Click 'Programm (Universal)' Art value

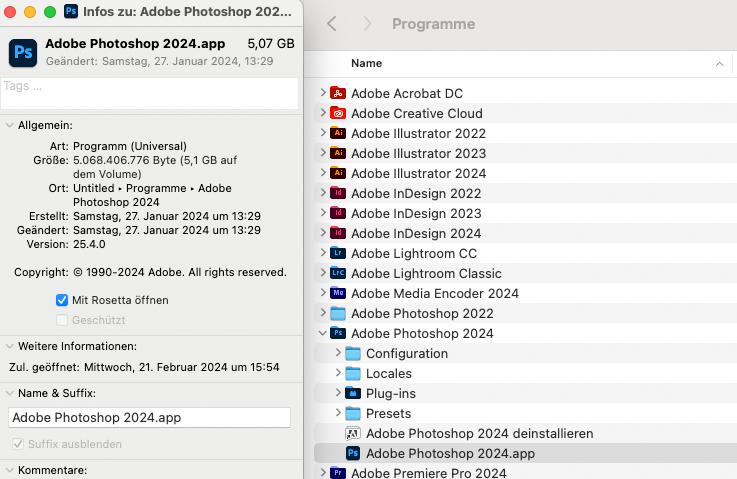tap(130, 146)
